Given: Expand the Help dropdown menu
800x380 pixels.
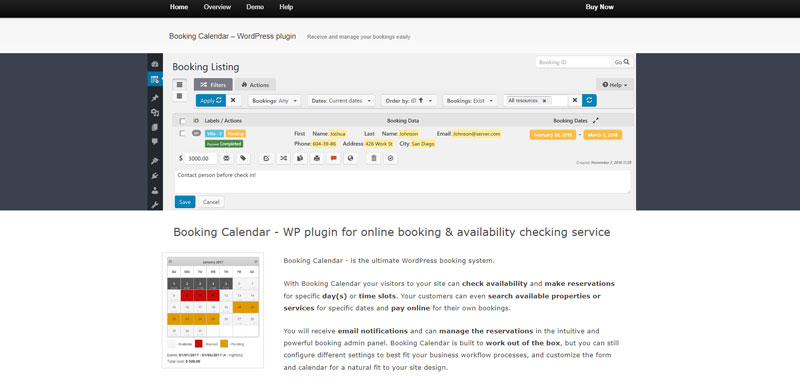Looking at the screenshot, I should (614, 85).
